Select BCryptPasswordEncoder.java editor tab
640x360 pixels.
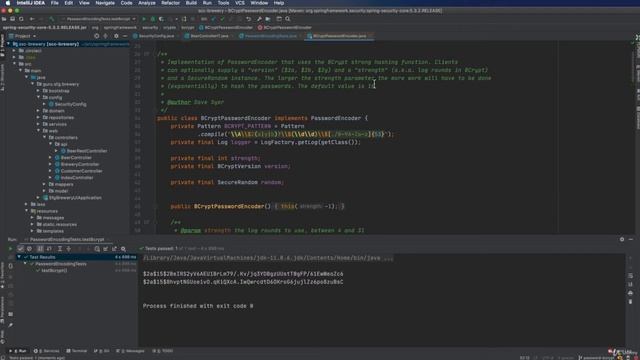(x=339, y=36)
